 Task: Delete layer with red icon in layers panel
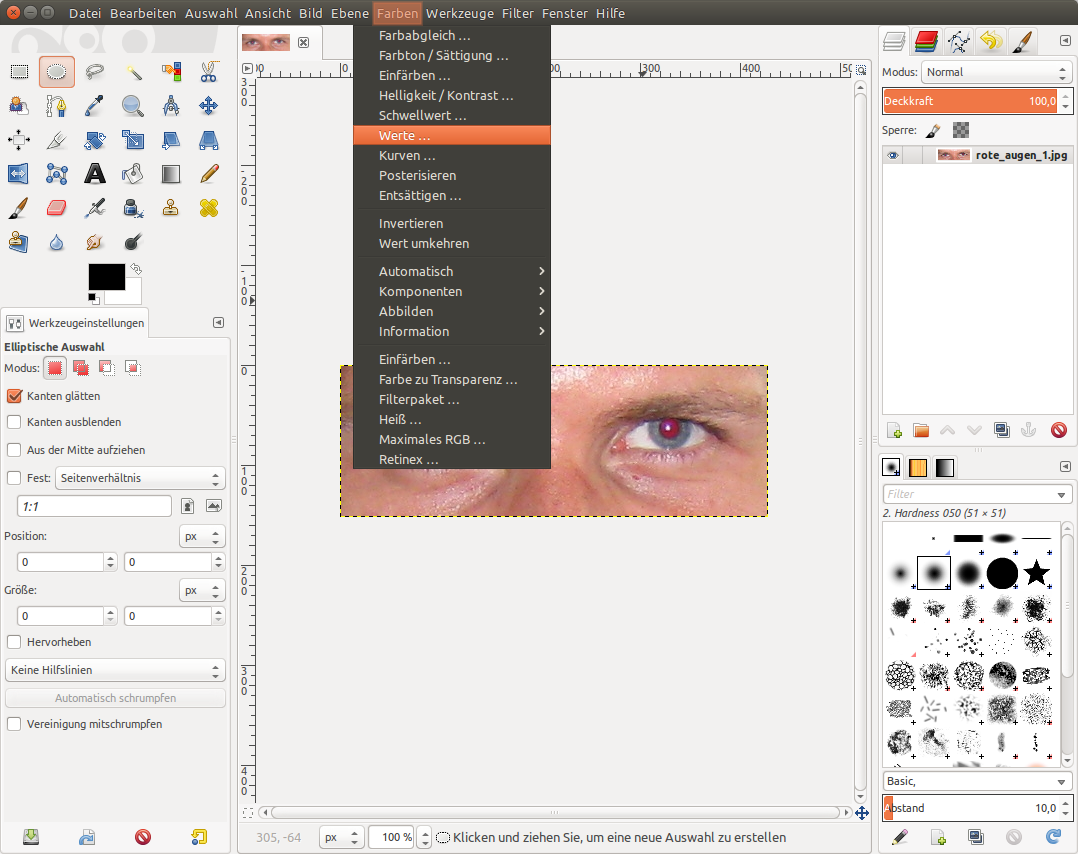click(x=1059, y=430)
